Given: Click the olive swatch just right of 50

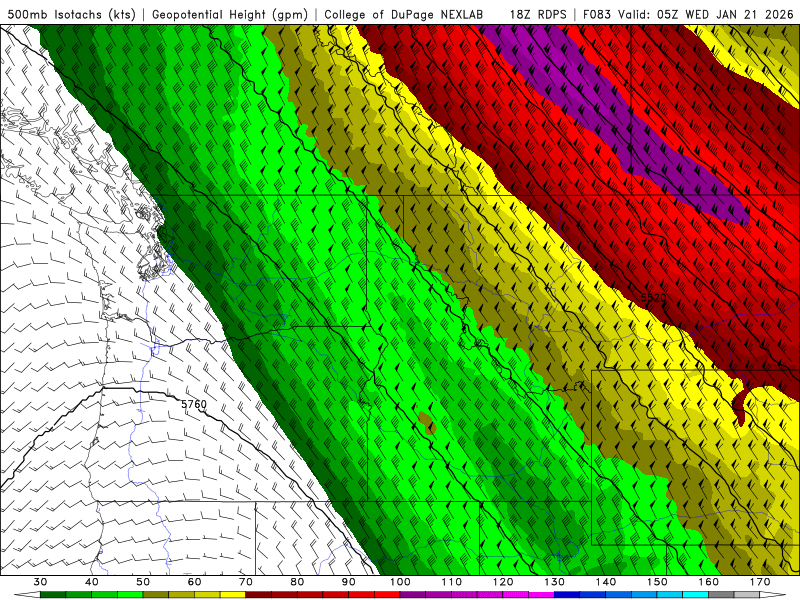Looking at the screenshot, I should [156, 595].
